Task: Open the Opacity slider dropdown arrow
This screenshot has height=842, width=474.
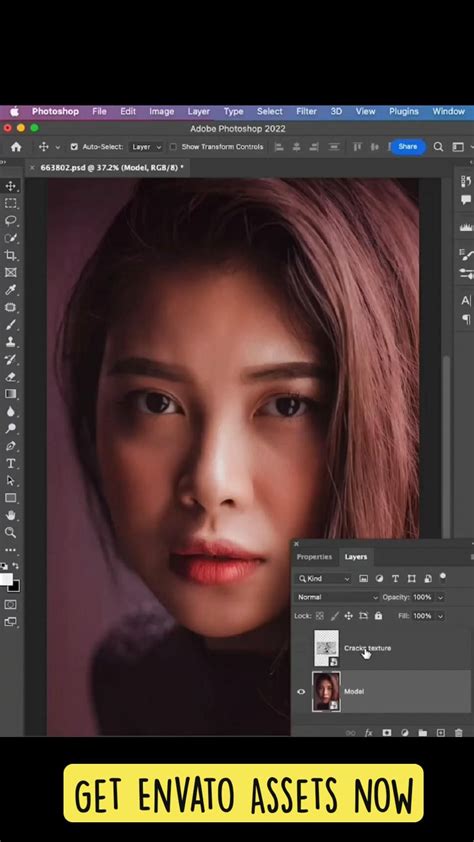Action: (441, 597)
